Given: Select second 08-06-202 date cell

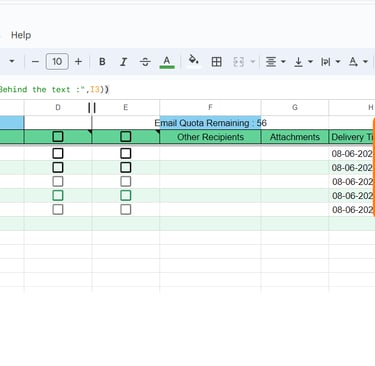Looking at the screenshot, I should 352,168.
